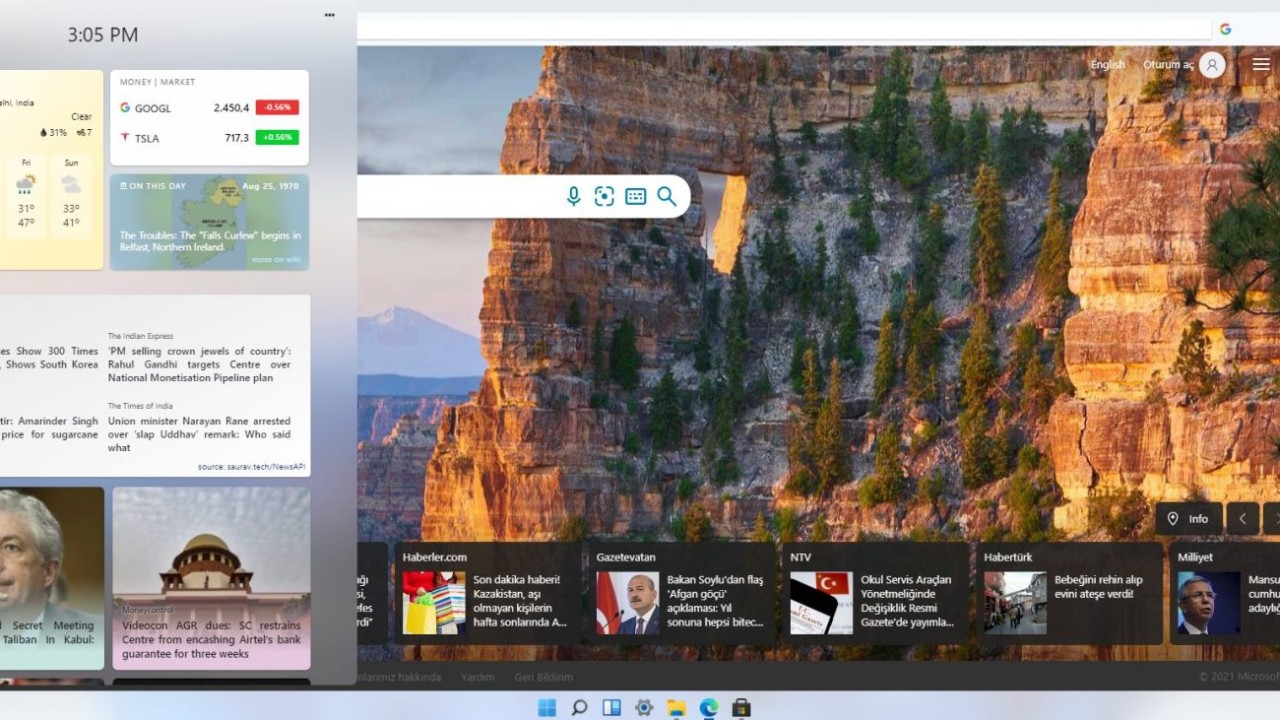This screenshot has width=1280, height=720.
Task: Open the TSLA stock row
Action: point(209,138)
